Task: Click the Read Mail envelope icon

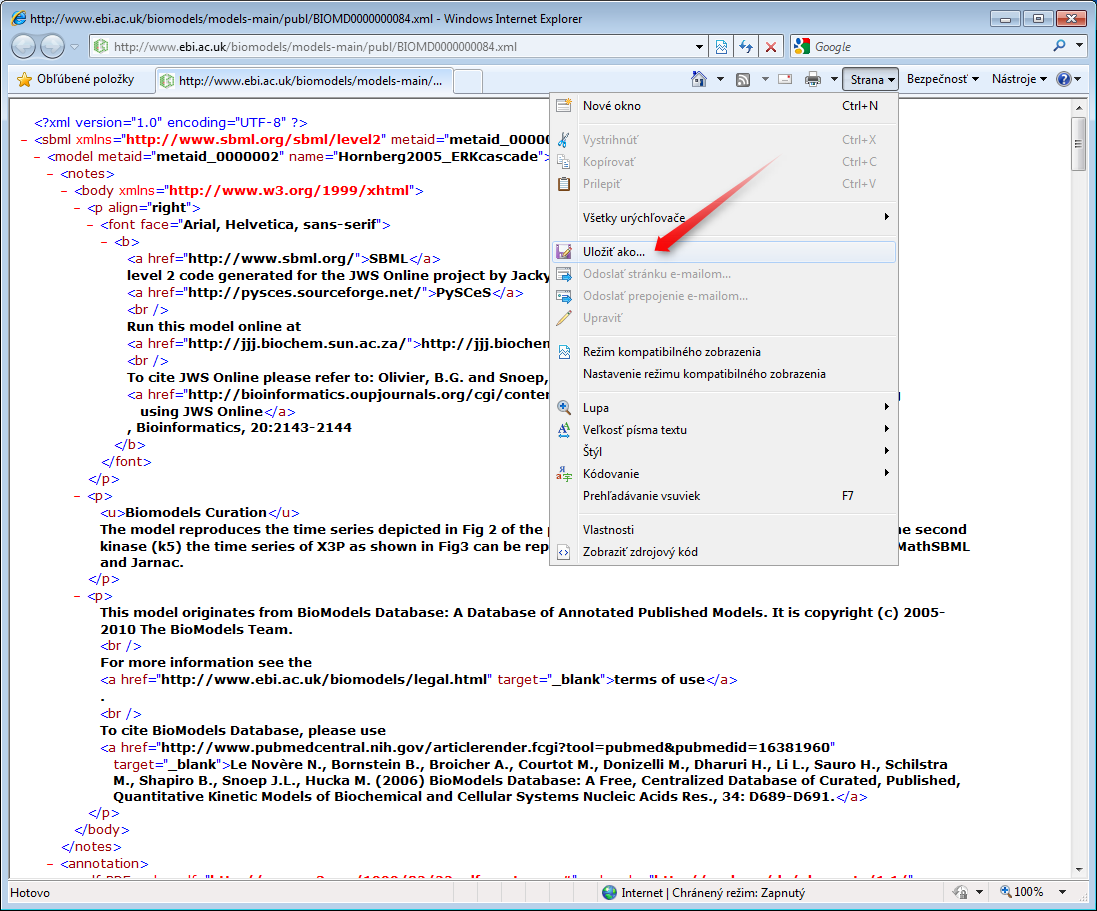Action: click(x=785, y=79)
